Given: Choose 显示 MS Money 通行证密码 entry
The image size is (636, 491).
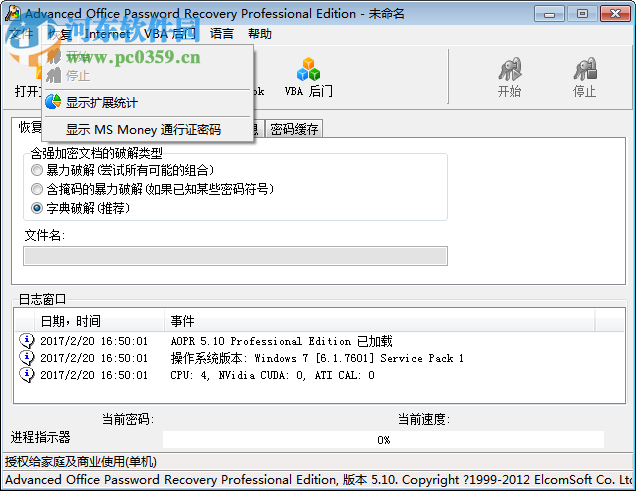Looking at the screenshot, I should click(x=148, y=130).
